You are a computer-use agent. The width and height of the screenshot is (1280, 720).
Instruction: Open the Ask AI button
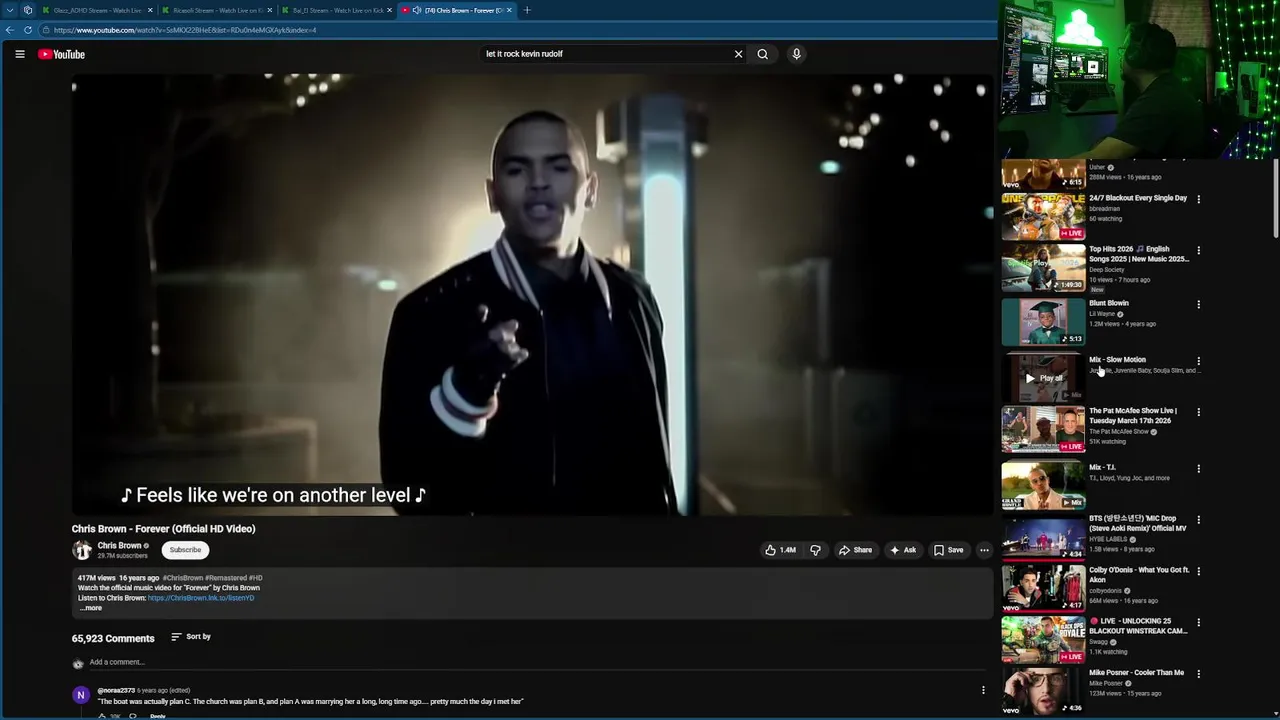click(x=902, y=550)
